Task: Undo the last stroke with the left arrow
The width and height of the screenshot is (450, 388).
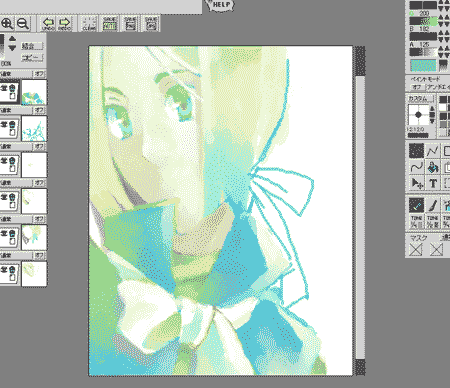Action: point(48,24)
